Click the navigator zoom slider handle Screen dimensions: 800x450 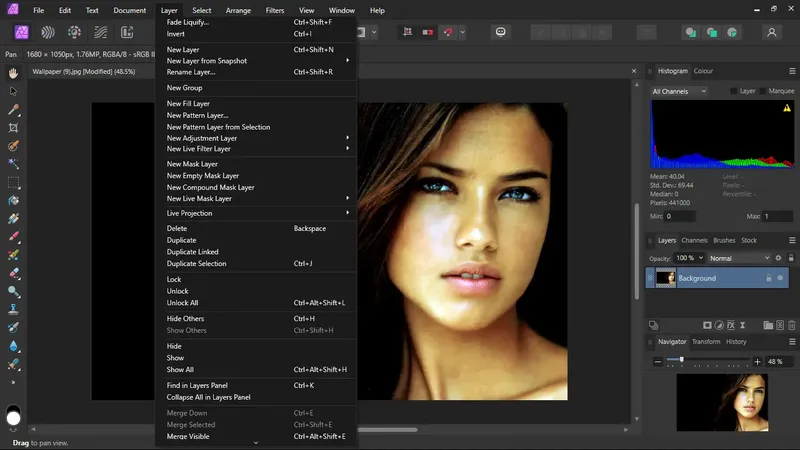point(682,360)
